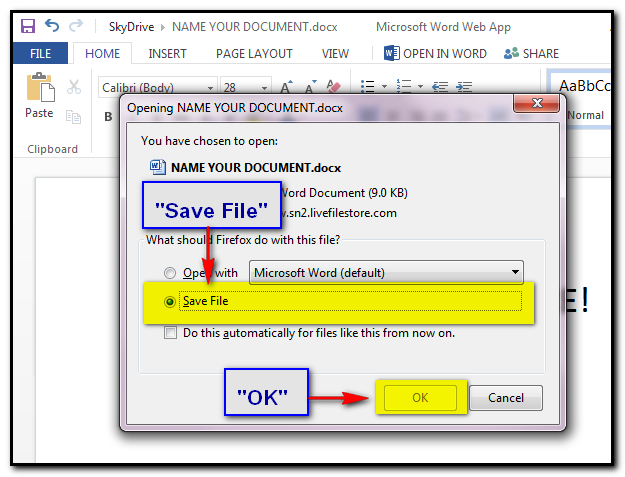Select the Open with radio button
This screenshot has height=477, width=625.
click(170, 273)
